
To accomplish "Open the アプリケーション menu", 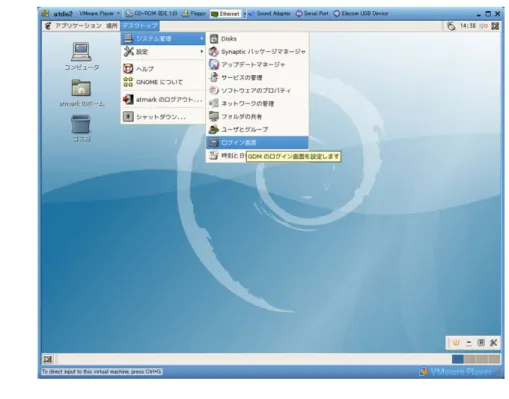I will pyautogui.click(x=78, y=26).
